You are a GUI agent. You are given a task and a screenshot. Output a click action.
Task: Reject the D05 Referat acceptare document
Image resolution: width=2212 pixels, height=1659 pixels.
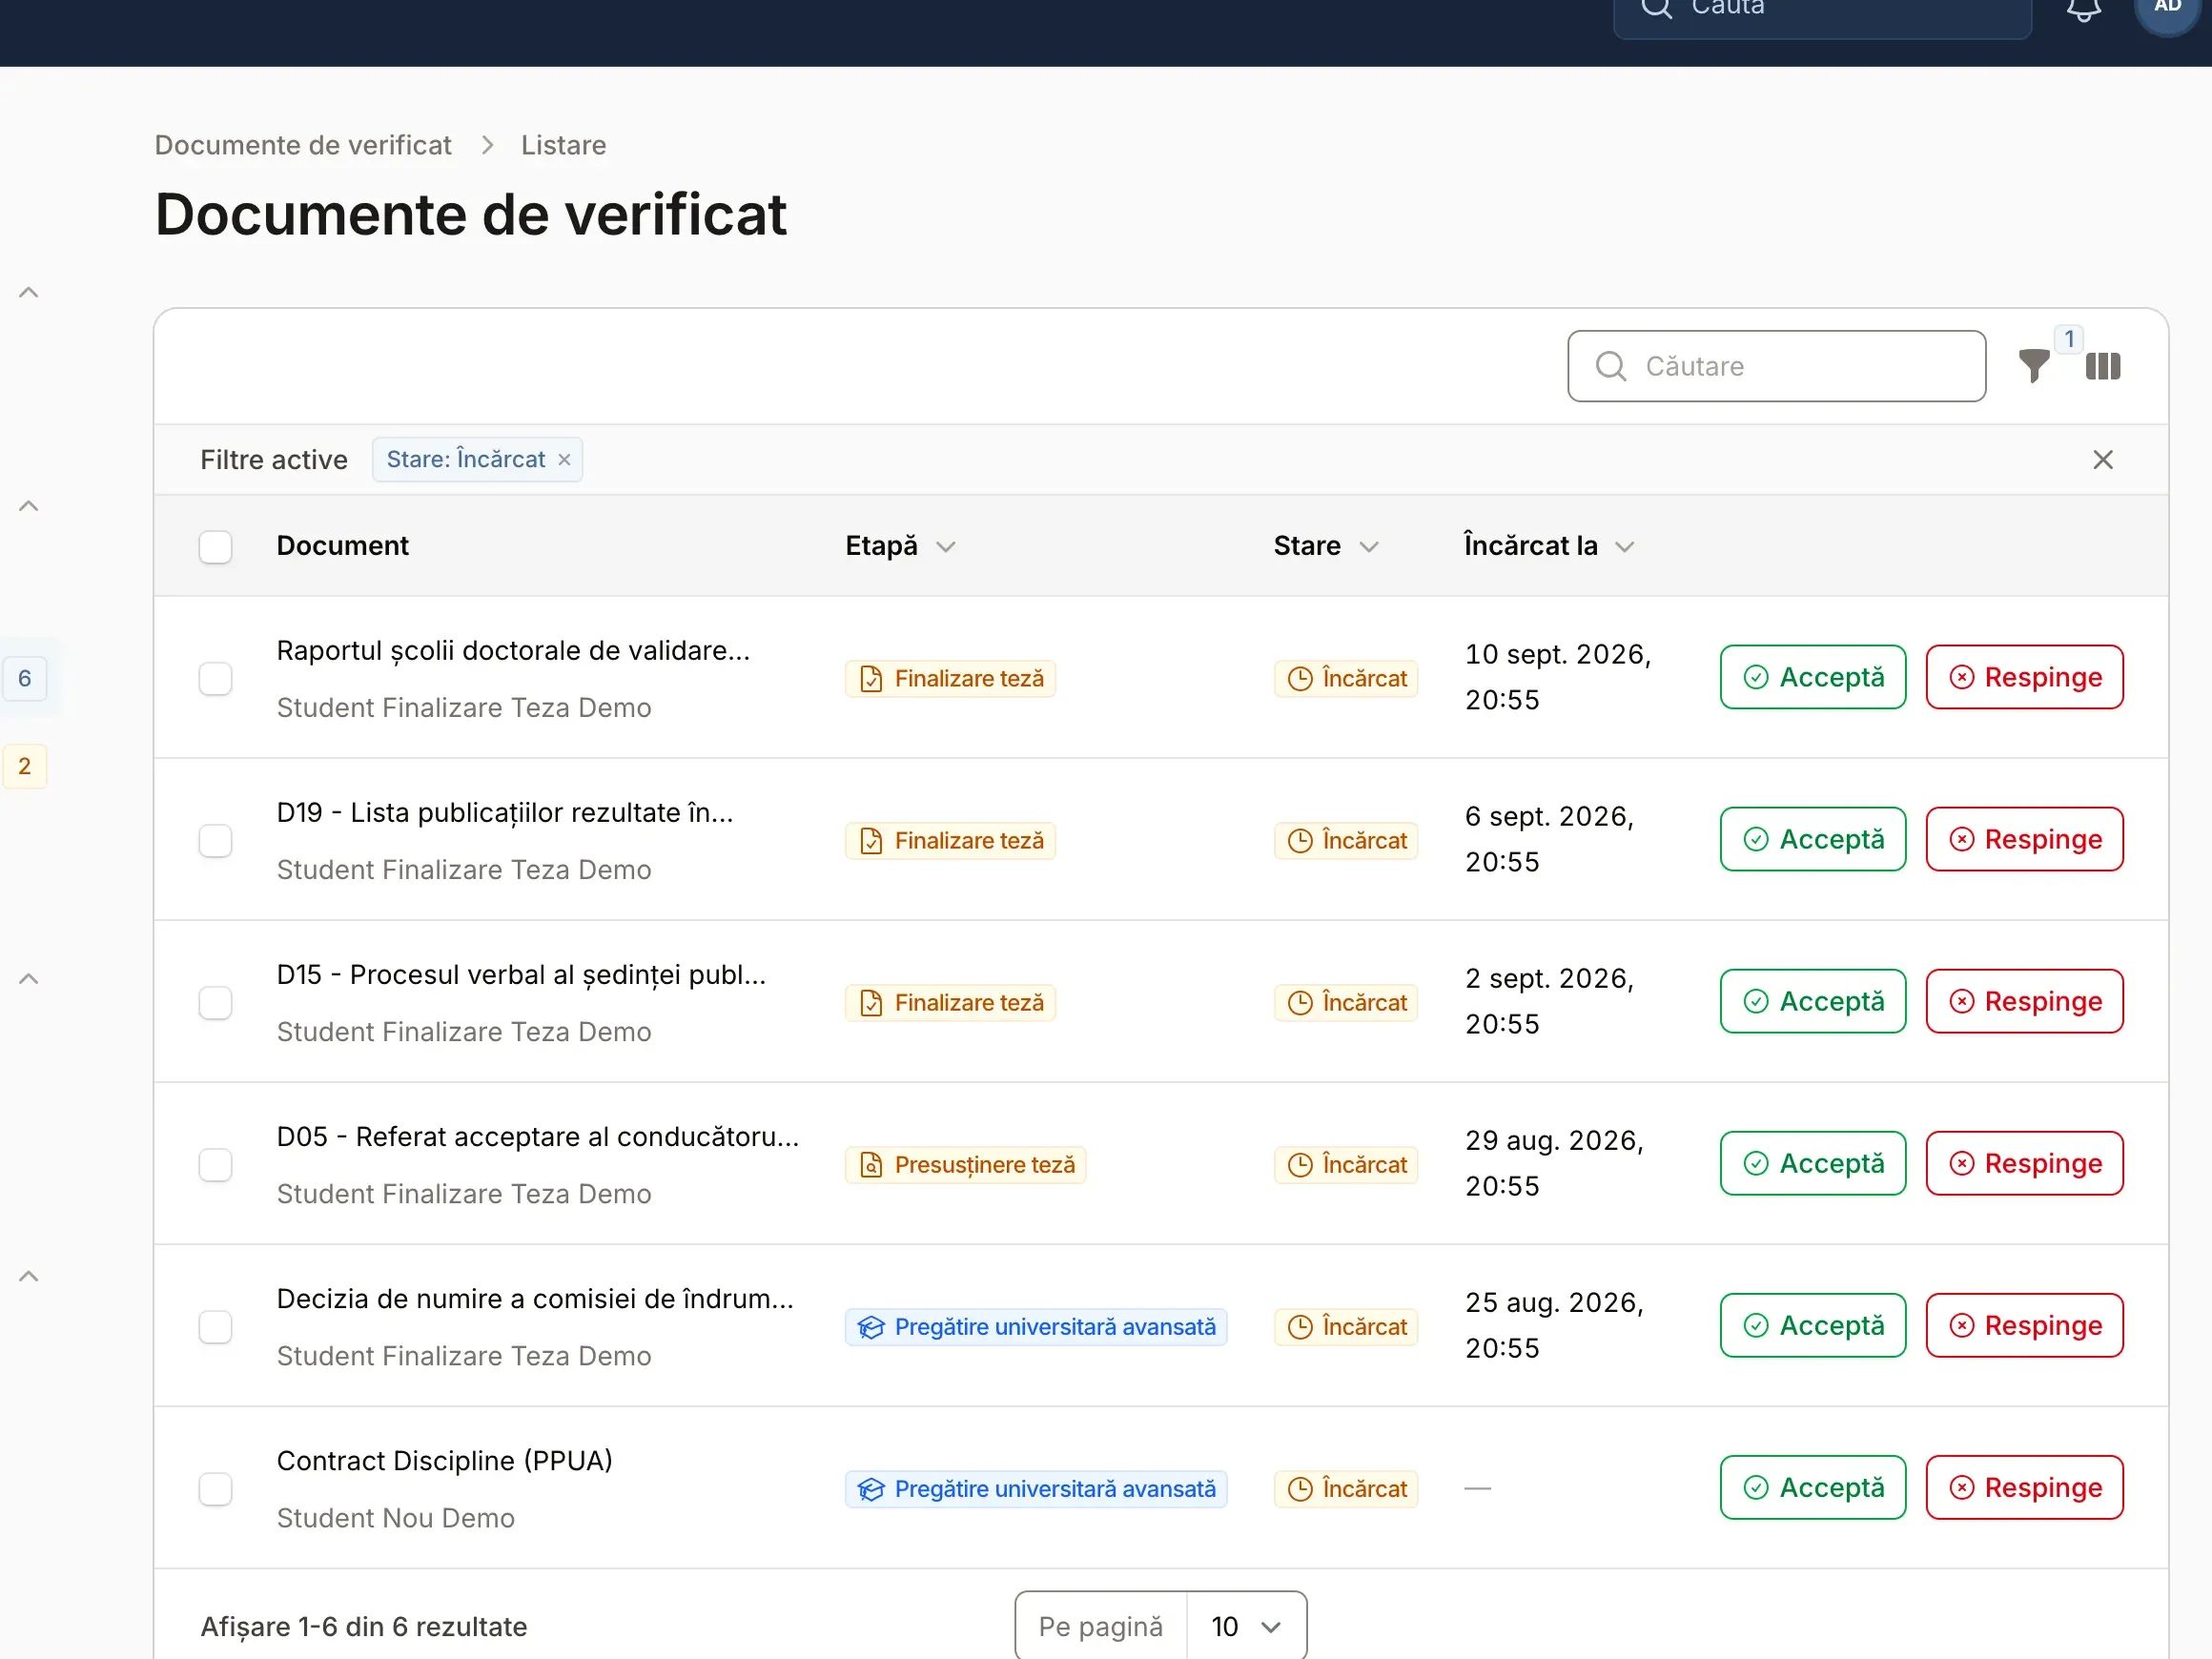coord(2024,1163)
